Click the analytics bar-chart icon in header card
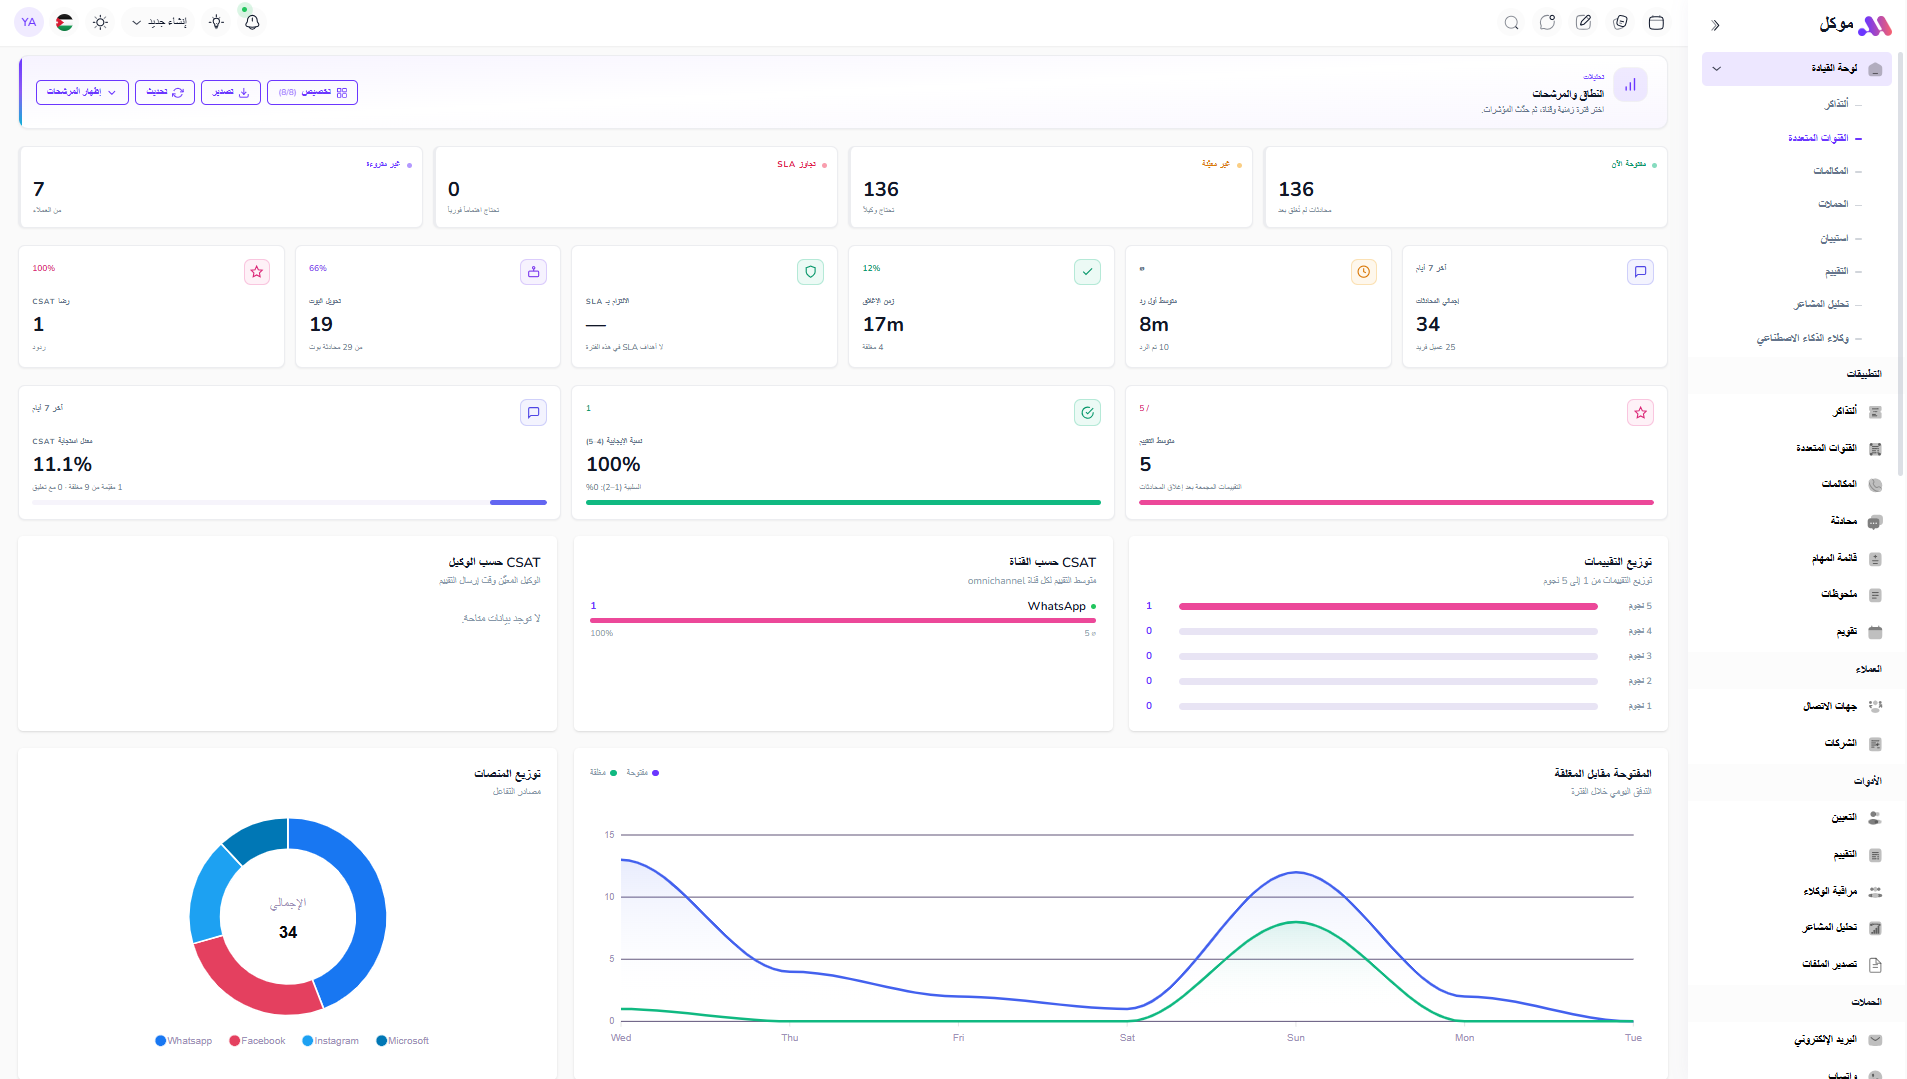This screenshot has height=1079, width=1907. [1630, 85]
